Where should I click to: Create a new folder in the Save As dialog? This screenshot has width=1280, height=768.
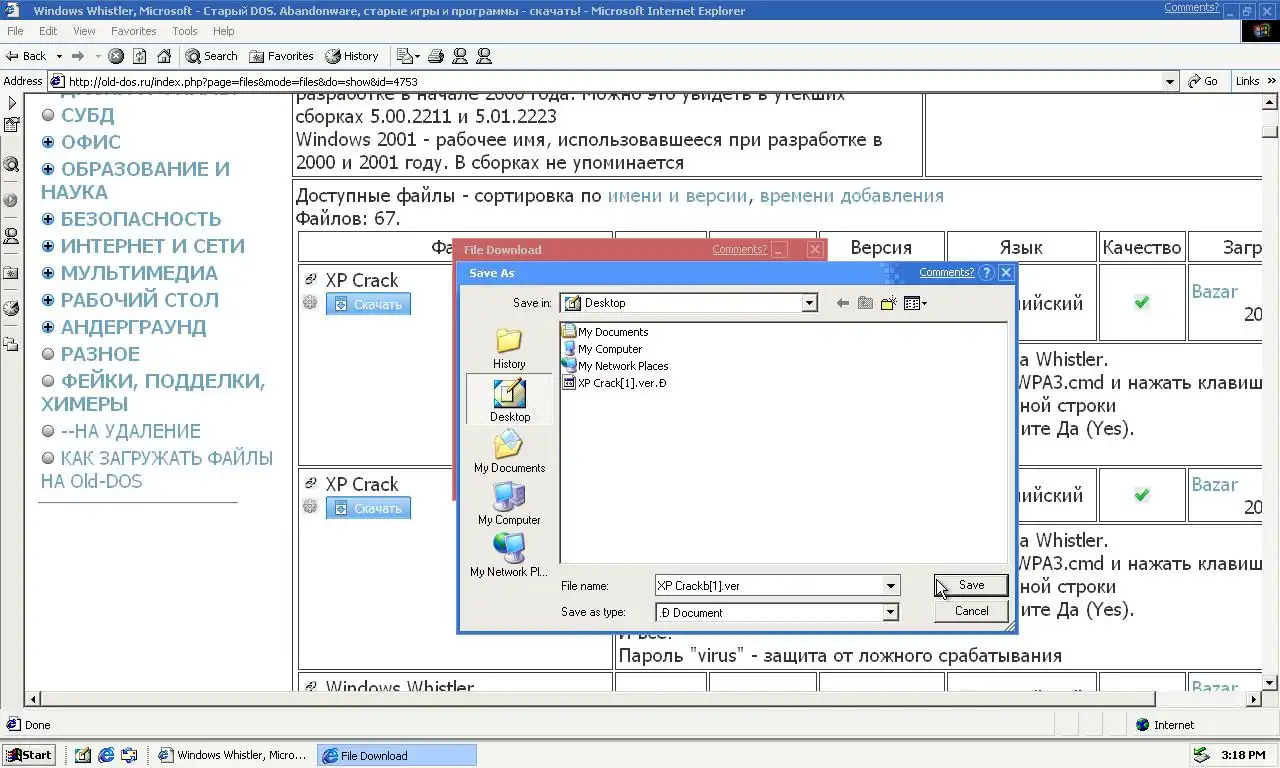pos(888,303)
